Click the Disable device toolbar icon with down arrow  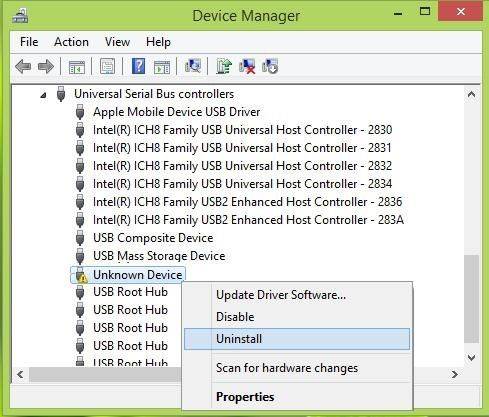tap(270, 66)
